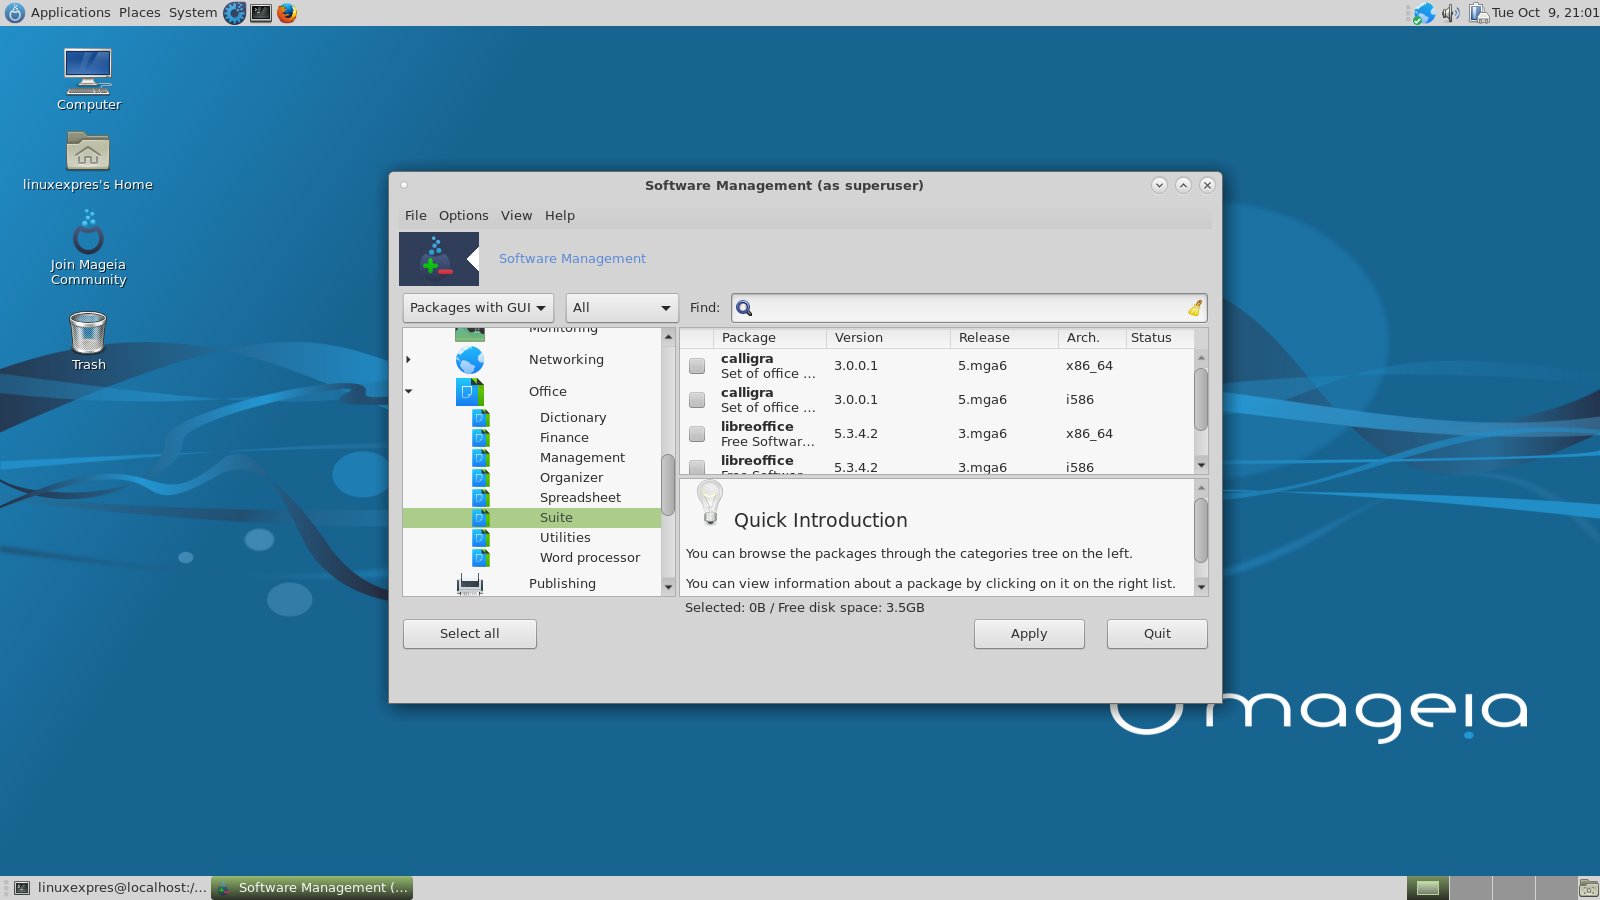Click the Spreadsheet subcategory icon
The width and height of the screenshot is (1600, 900).
point(481,498)
